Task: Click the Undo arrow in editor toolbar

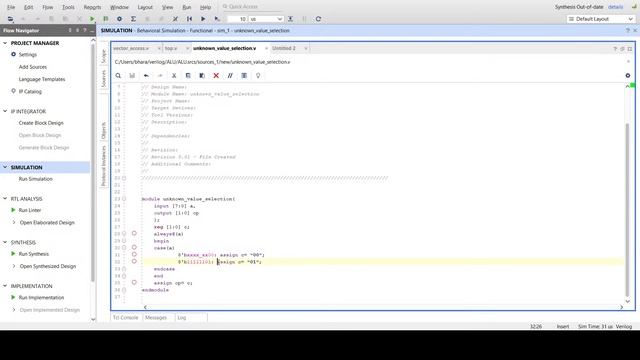Action: (146, 76)
